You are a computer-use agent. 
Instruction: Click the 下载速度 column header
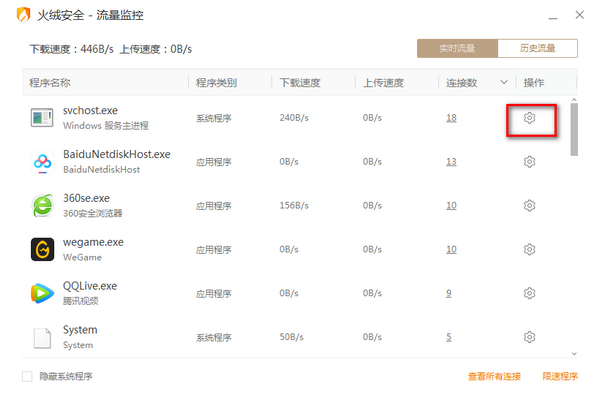(300, 83)
